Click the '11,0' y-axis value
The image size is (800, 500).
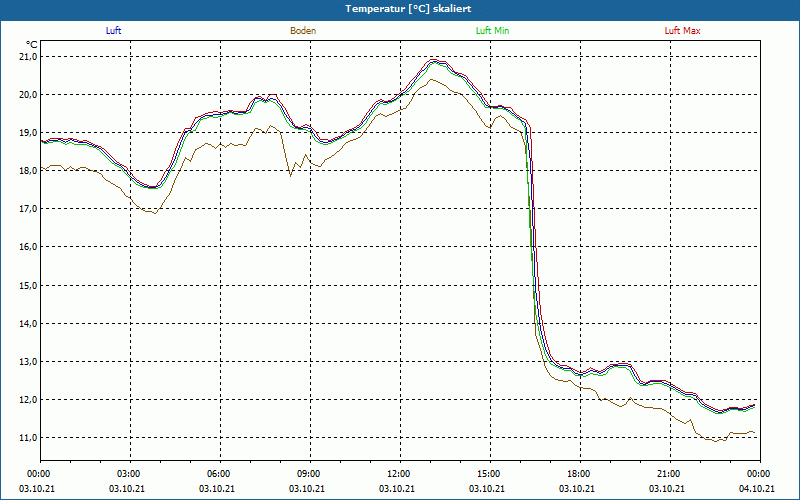(x=29, y=438)
